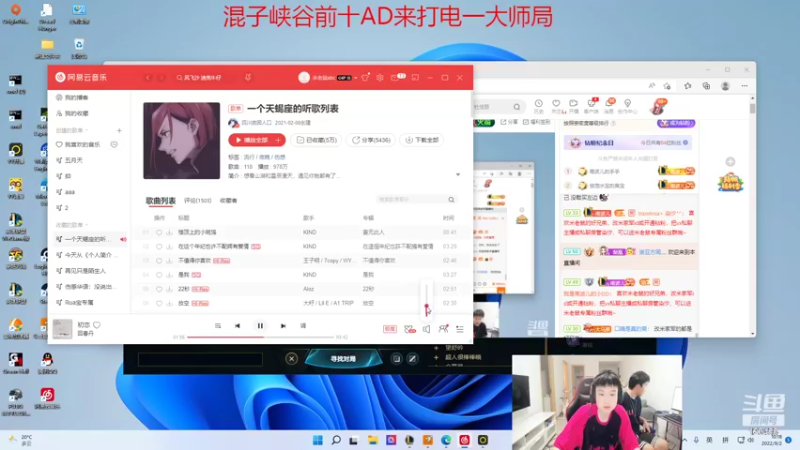The image size is (800, 450).
Task: Click the playlist cover artwork
Action: tap(182, 141)
